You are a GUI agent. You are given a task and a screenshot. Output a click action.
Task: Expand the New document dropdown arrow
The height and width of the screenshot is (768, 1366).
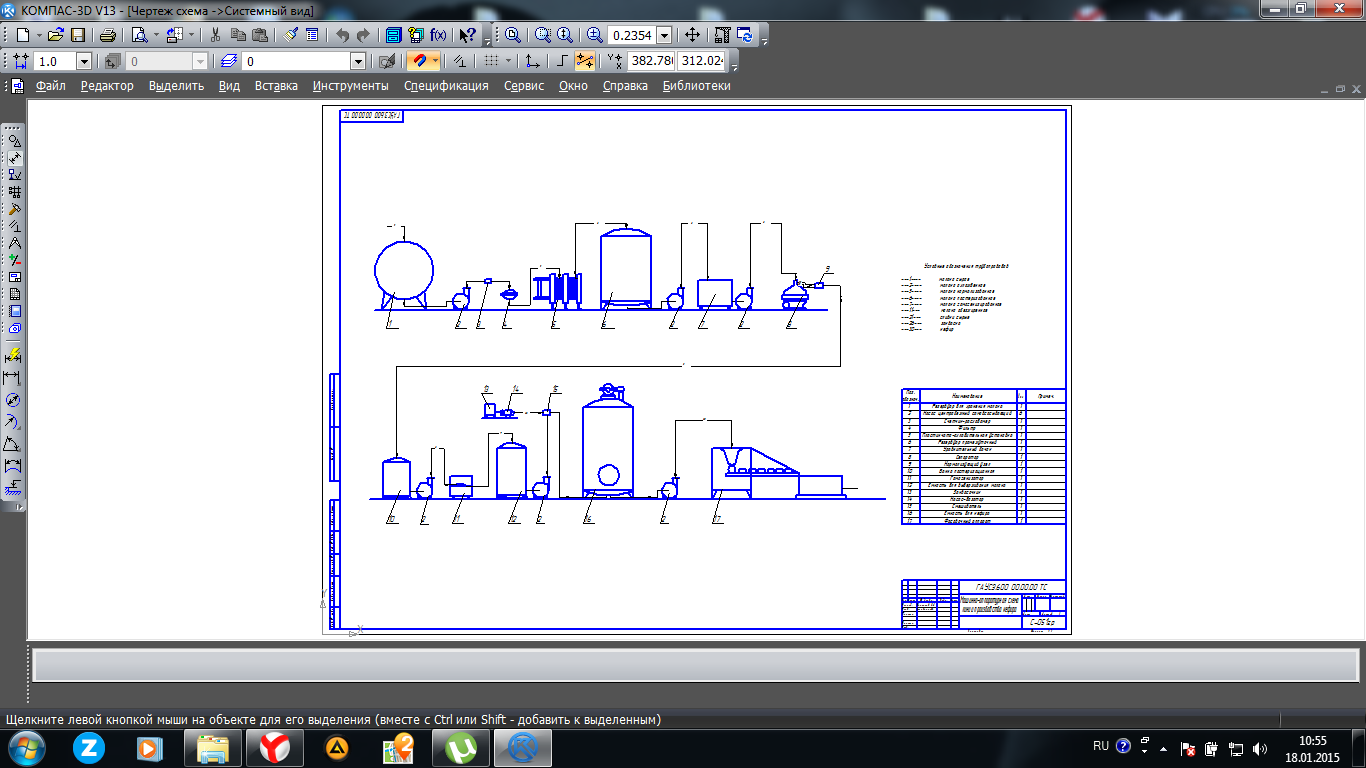[x=39, y=35]
